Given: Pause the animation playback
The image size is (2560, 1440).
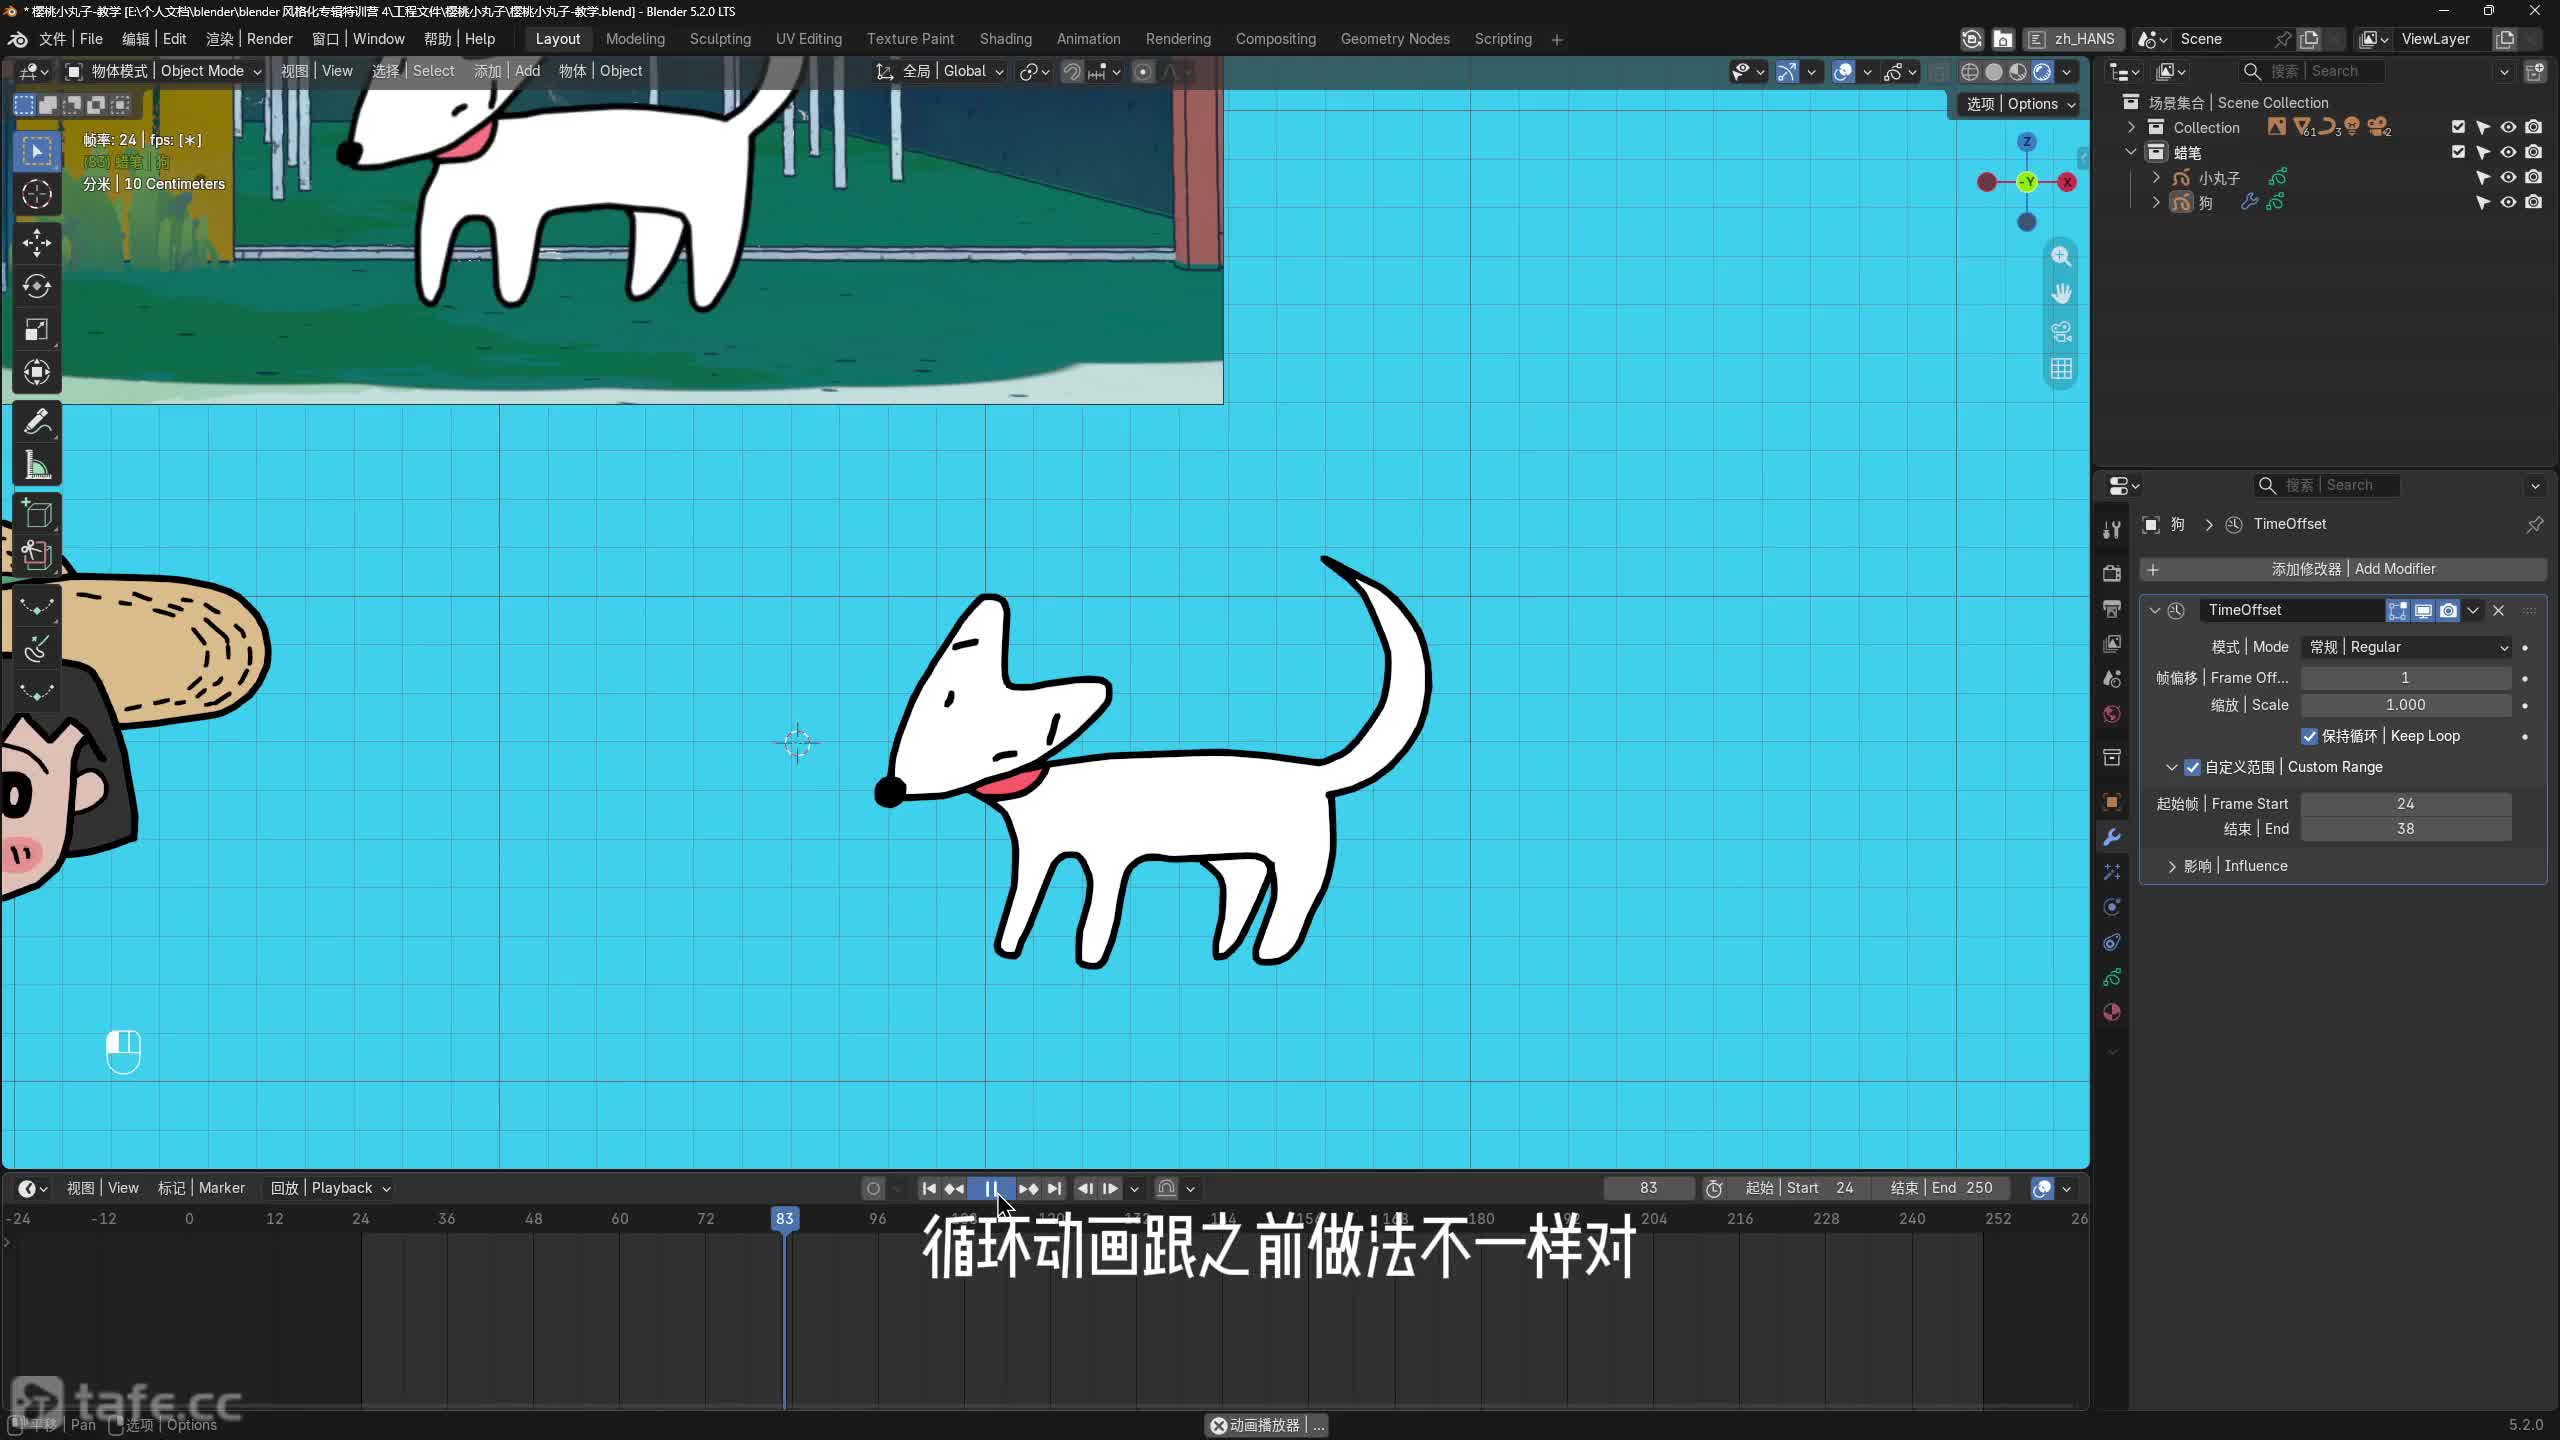Looking at the screenshot, I should click(x=991, y=1188).
